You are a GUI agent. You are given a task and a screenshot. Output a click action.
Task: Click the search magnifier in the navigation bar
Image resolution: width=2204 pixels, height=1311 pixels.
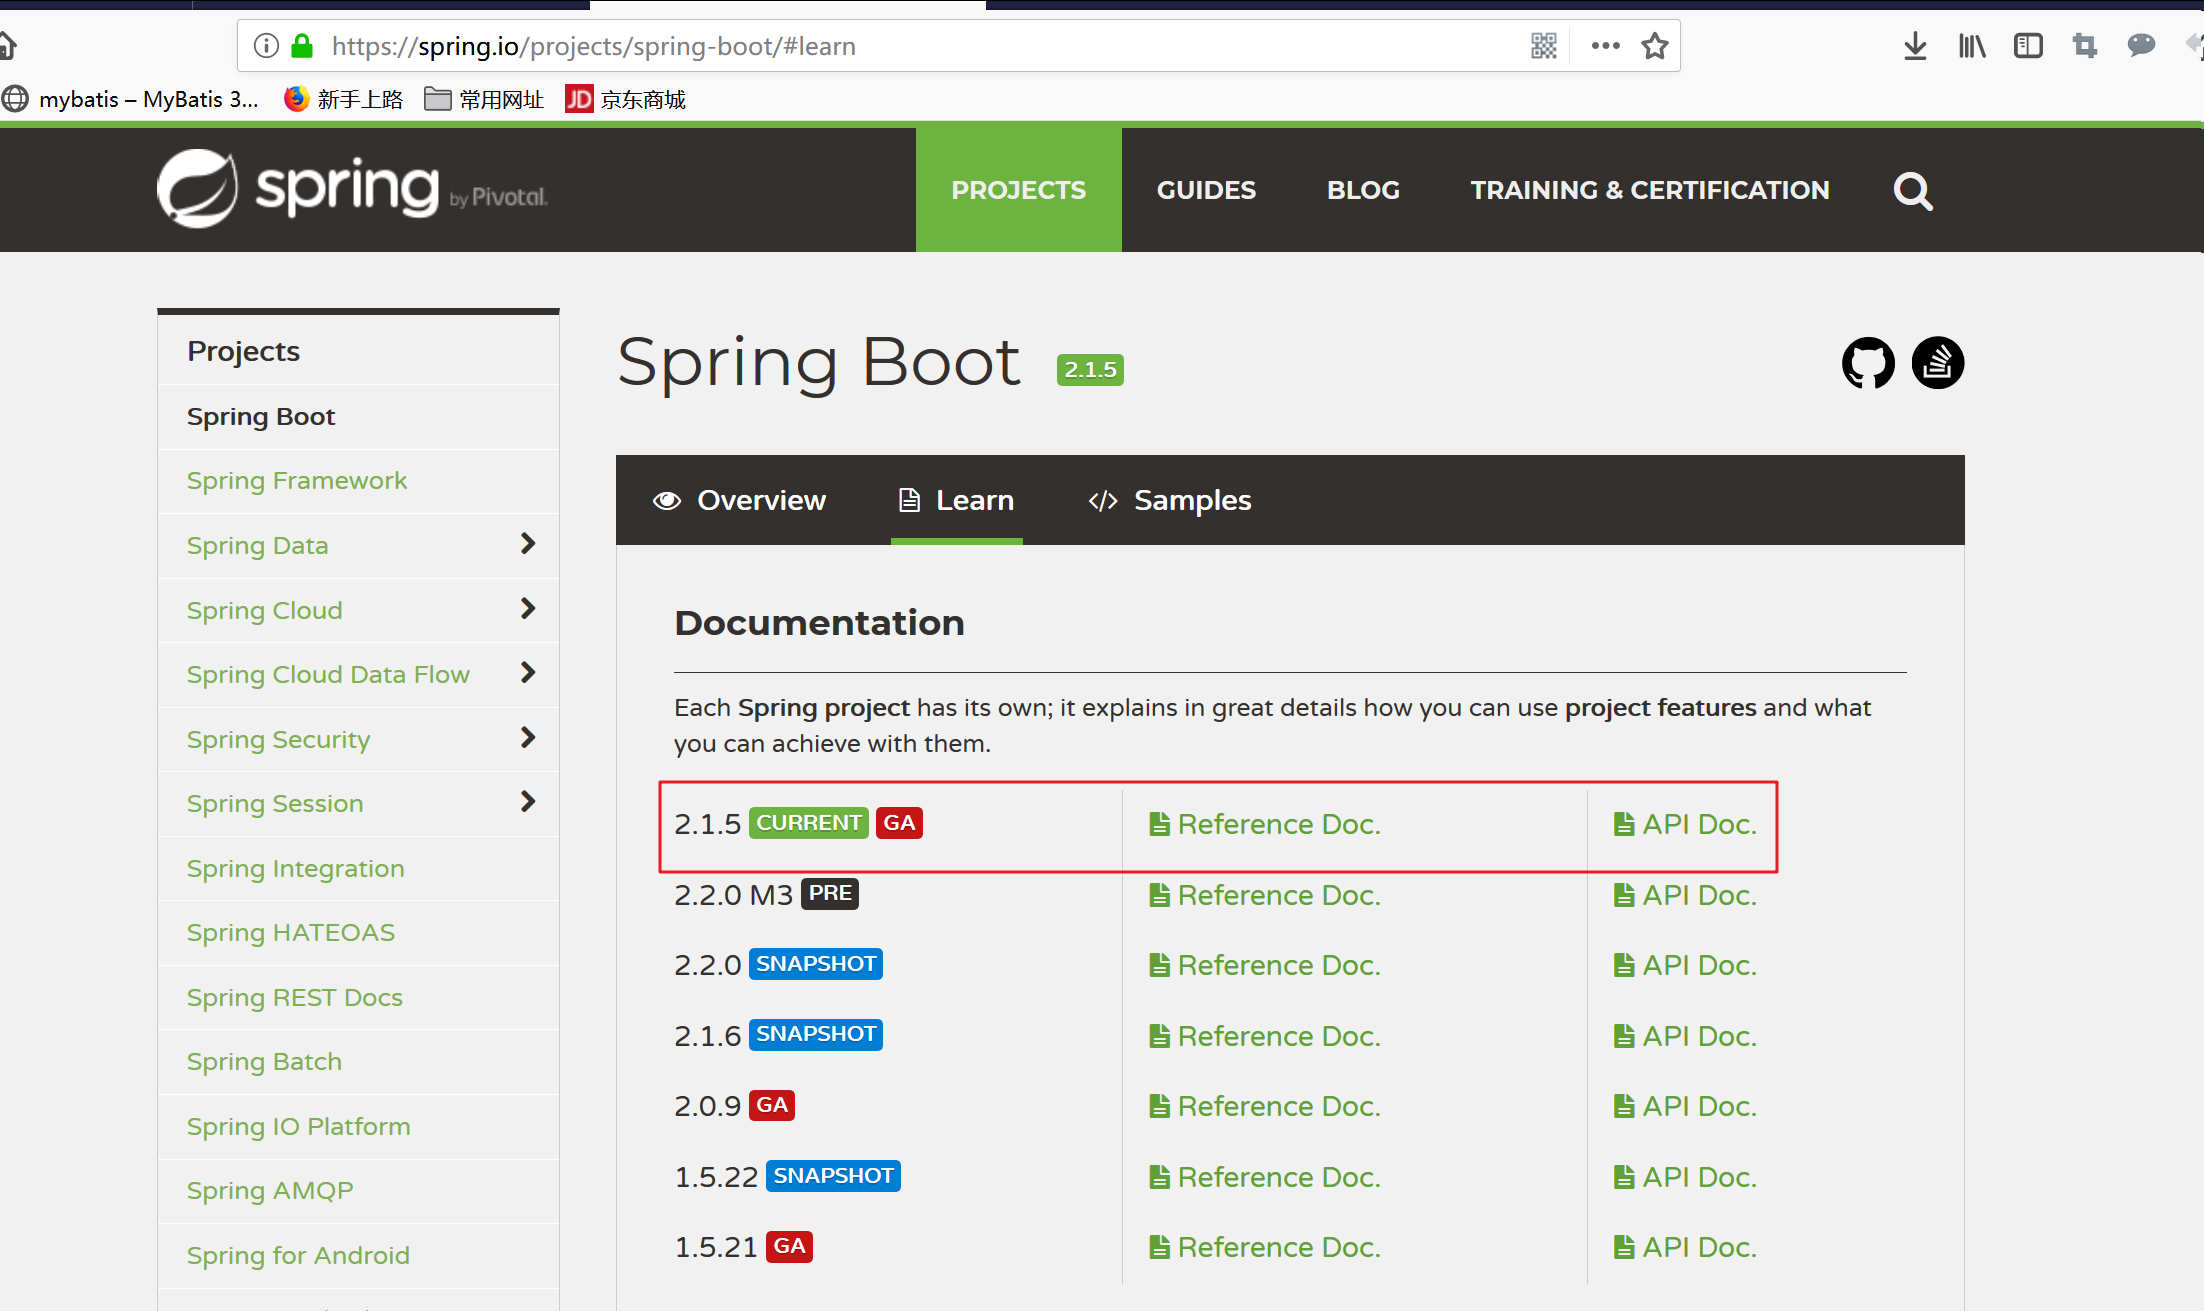(1912, 190)
